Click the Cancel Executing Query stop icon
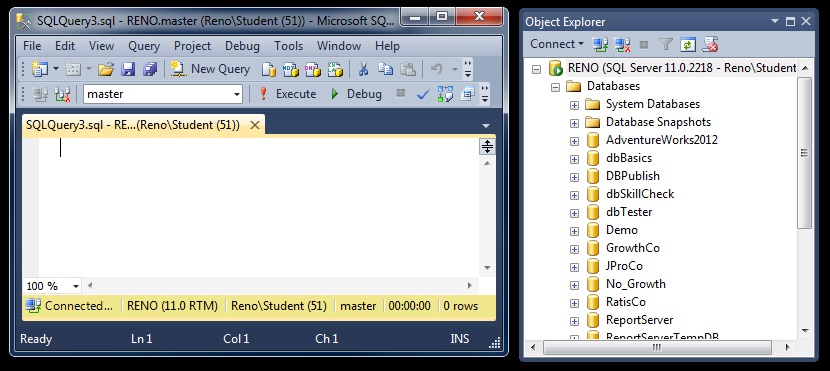This screenshot has height=371, width=830. [401, 94]
